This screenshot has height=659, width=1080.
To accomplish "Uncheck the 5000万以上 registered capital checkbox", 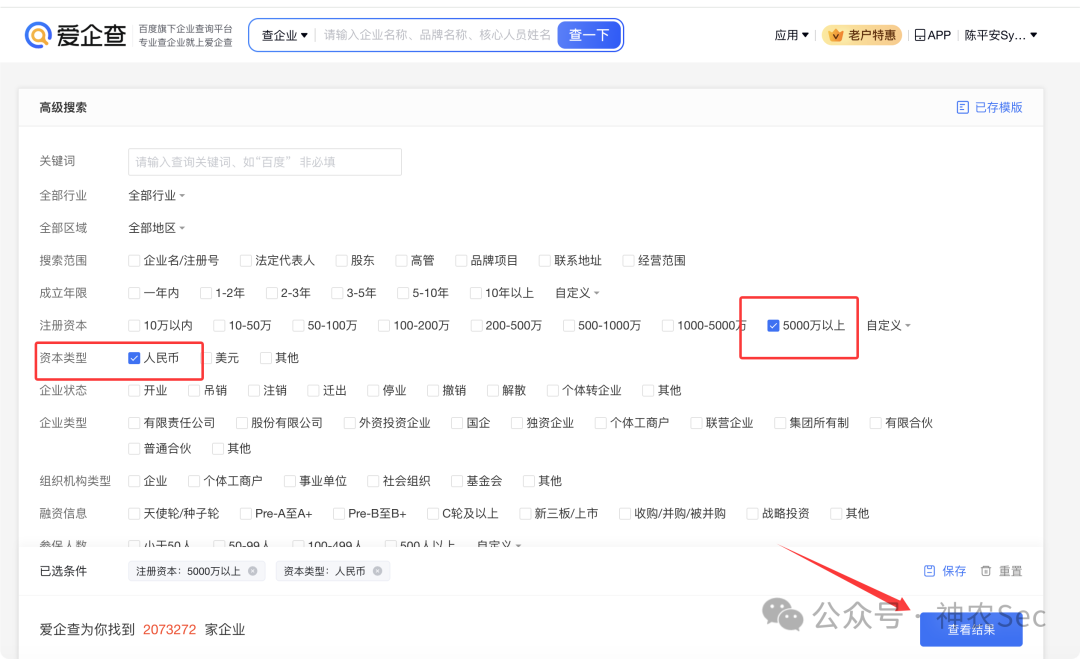I will pos(773,326).
